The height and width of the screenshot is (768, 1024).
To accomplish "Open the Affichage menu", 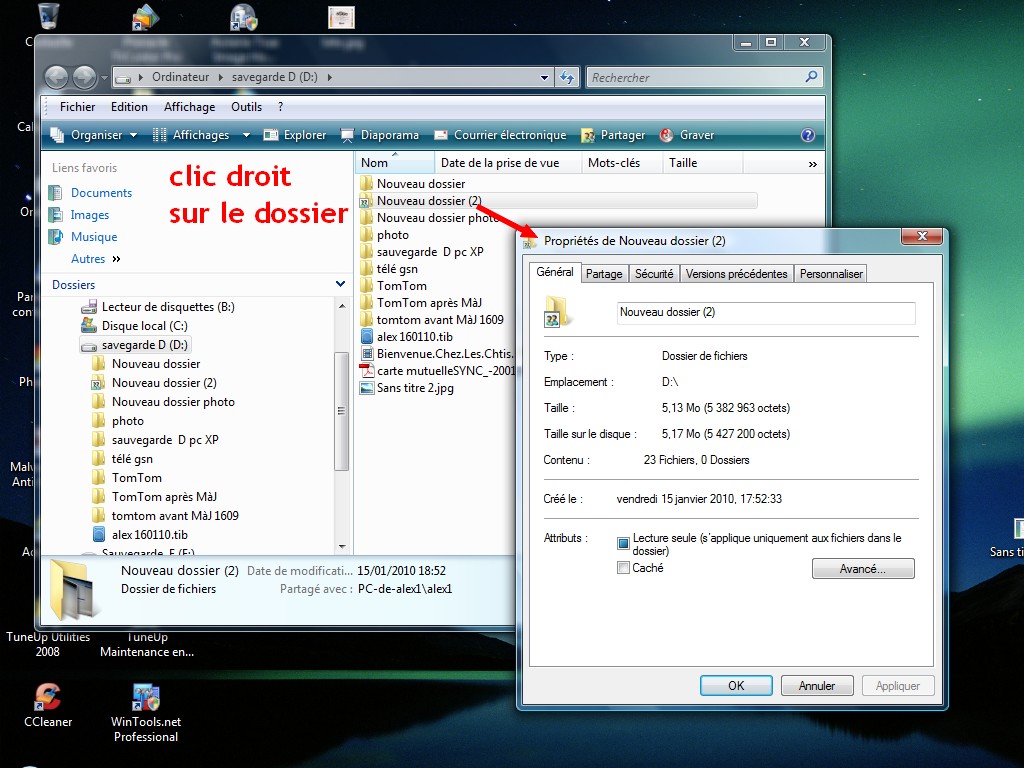I will [x=189, y=107].
